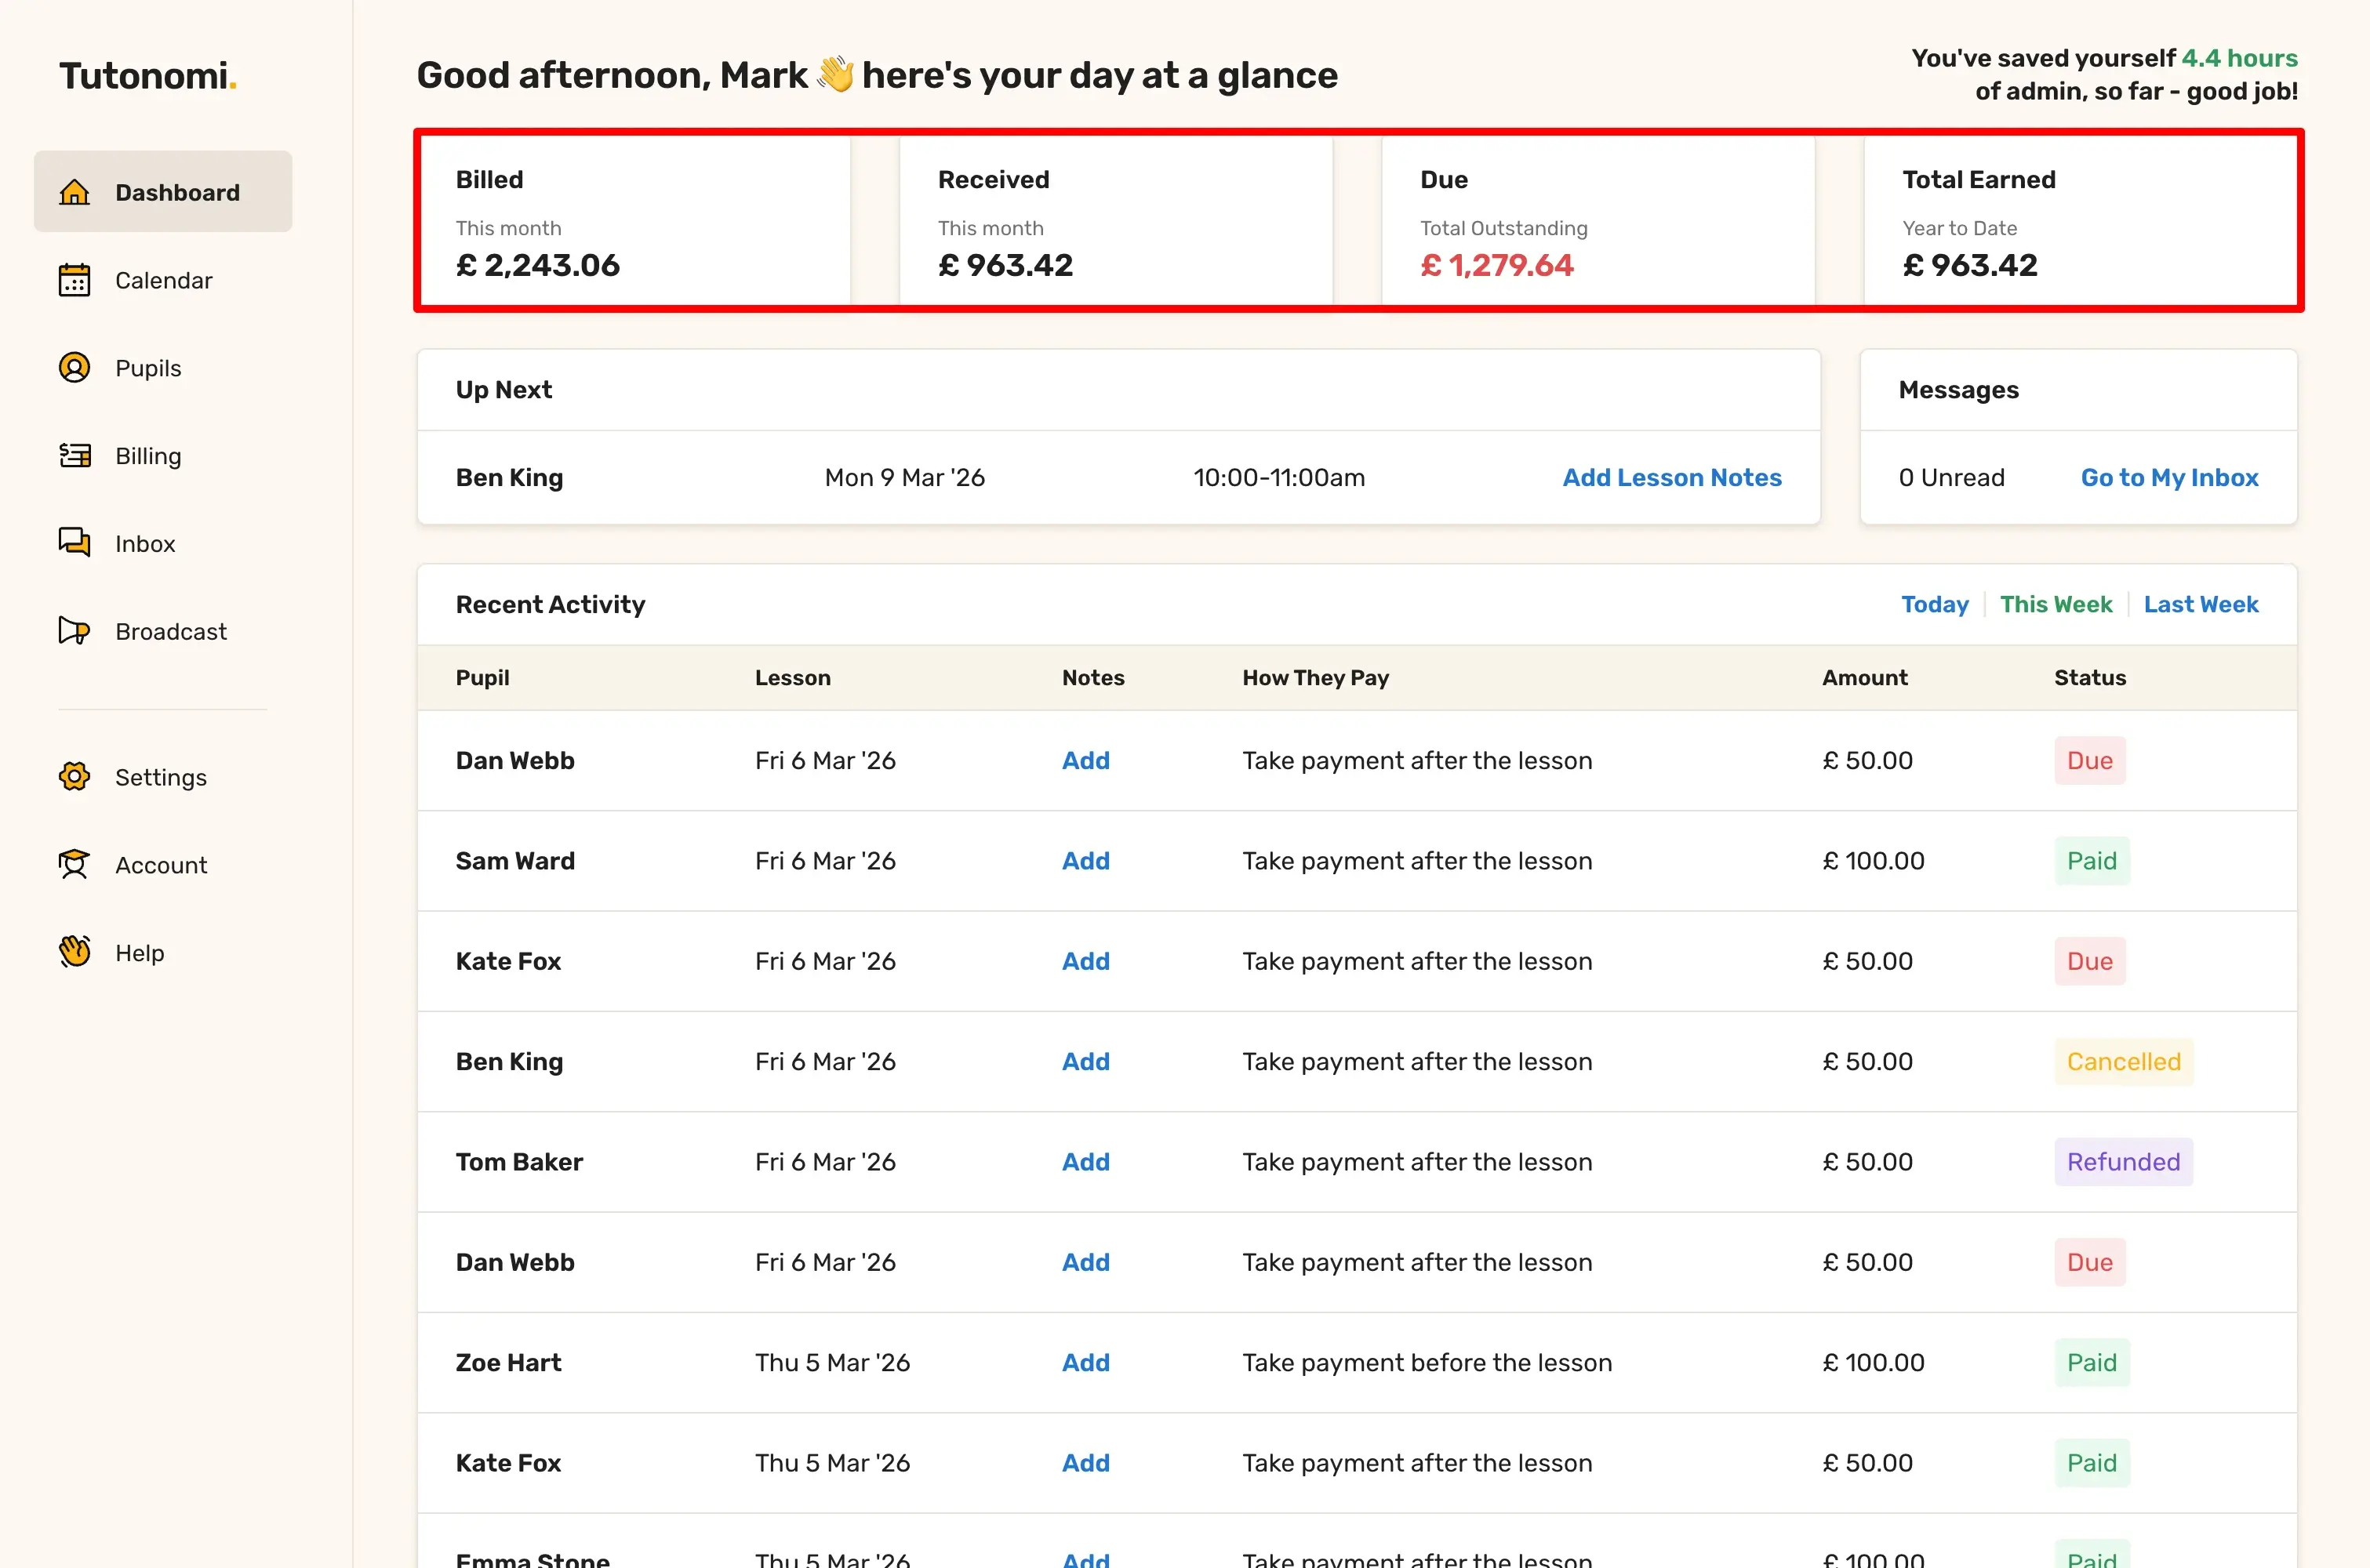This screenshot has width=2370, height=1568.
Task: Filter Recent Activity by Last Week
Action: tap(2200, 604)
